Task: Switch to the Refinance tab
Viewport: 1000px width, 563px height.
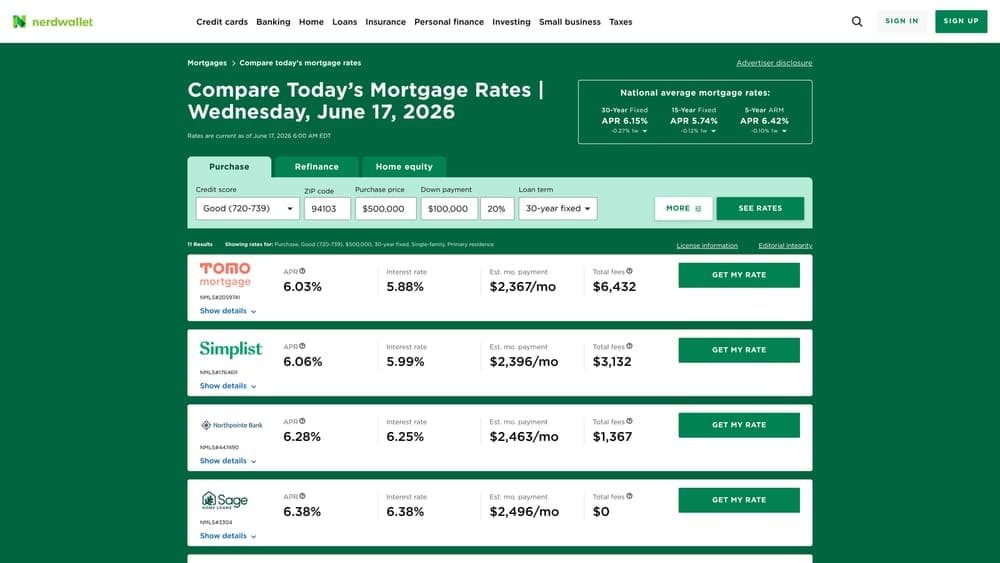Action: tap(316, 167)
